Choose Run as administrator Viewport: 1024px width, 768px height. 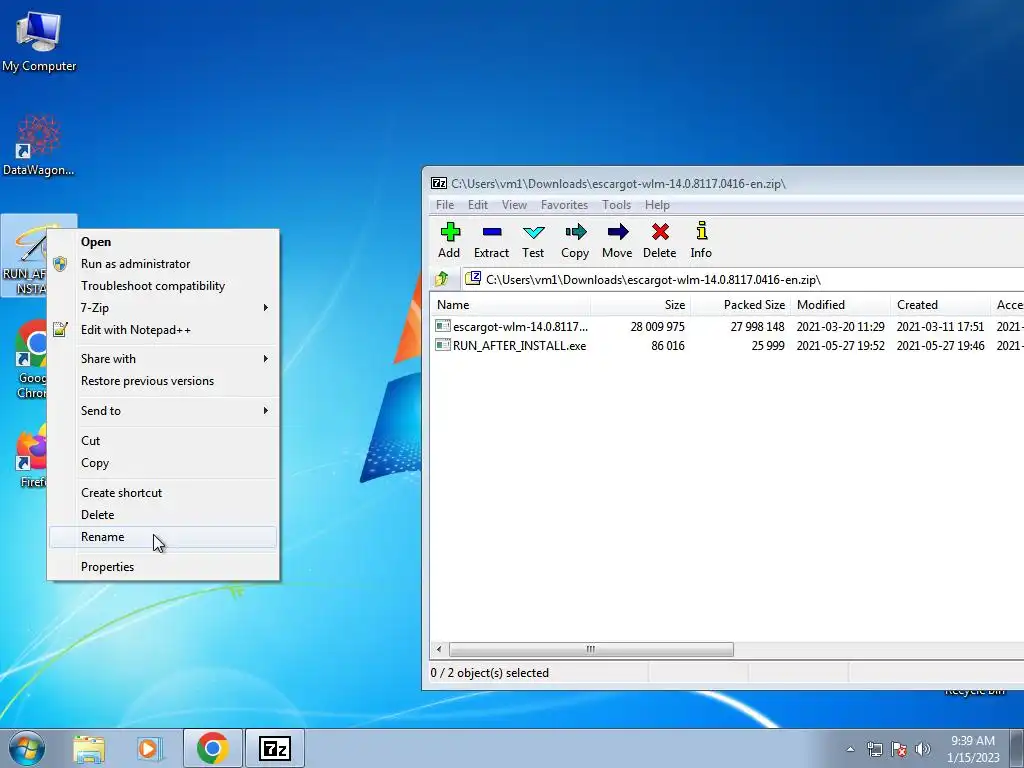pyautogui.click(x=163, y=264)
